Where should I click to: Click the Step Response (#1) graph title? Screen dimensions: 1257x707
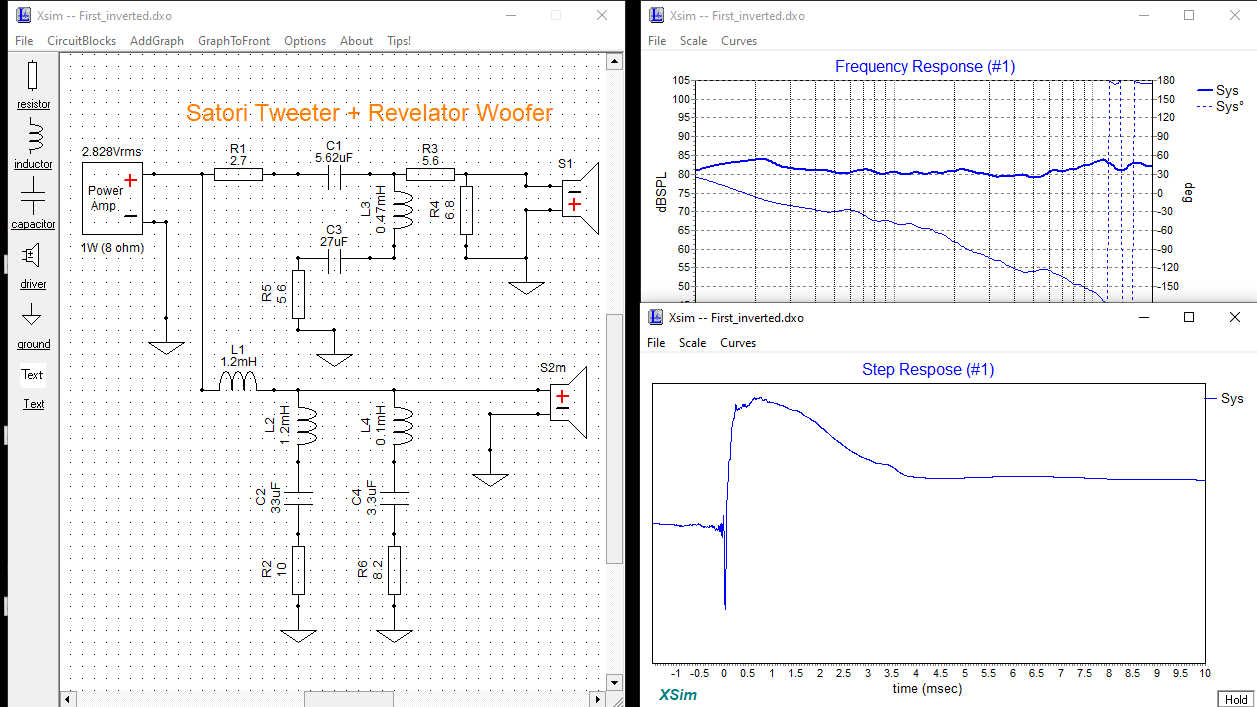click(928, 370)
